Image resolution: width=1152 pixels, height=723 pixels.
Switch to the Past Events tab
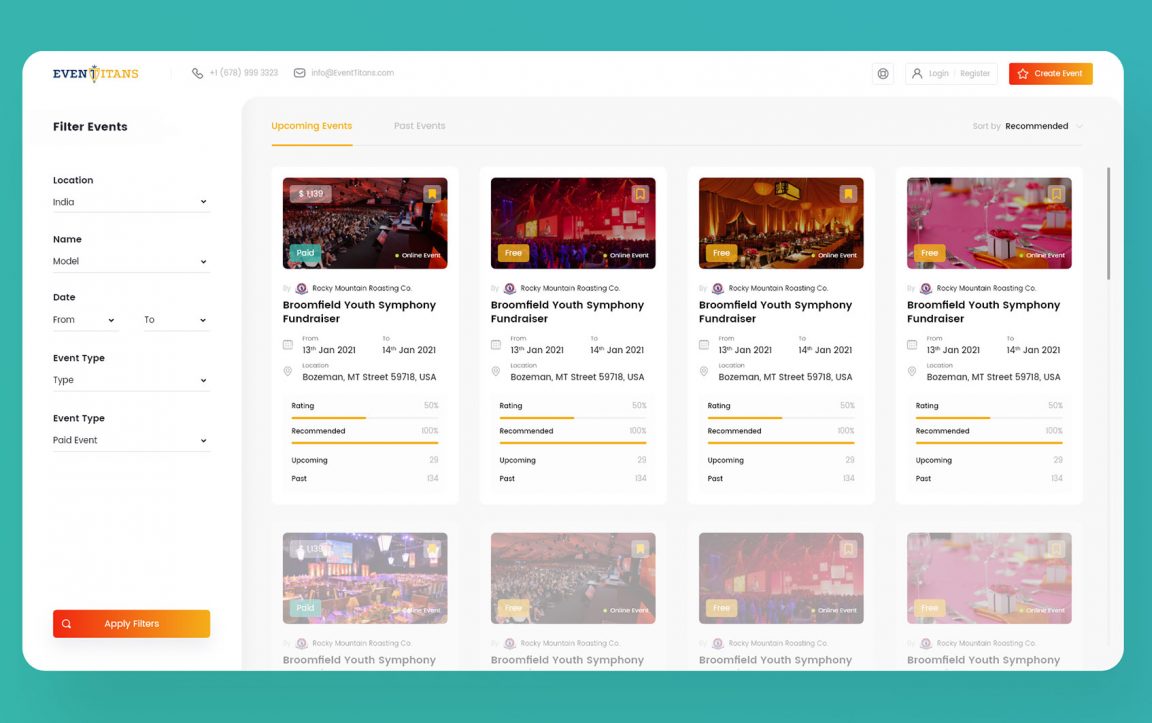(418, 126)
